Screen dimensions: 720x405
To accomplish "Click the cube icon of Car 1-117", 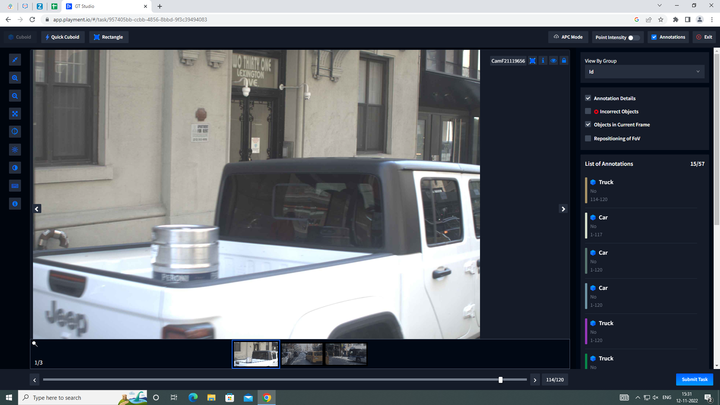I will pyautogui.click(x=593, y=218).
